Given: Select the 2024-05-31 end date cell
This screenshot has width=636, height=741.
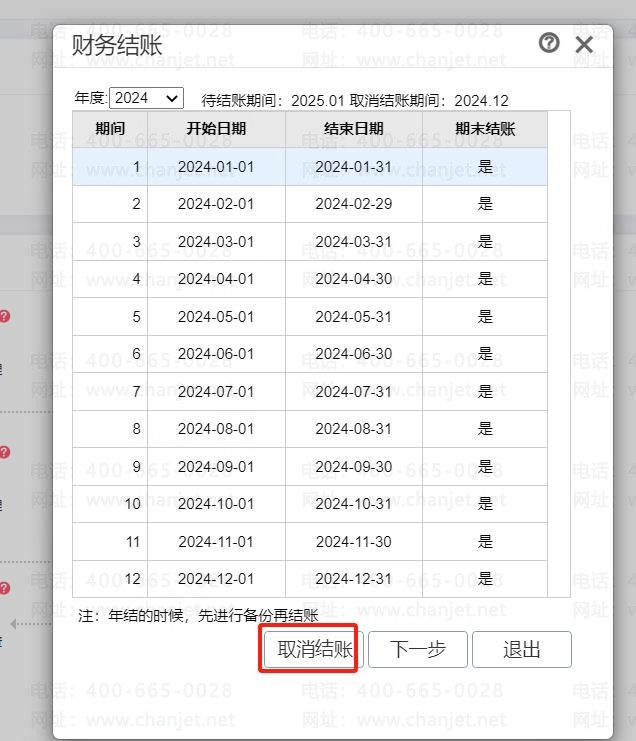Looking at the screenshot, I should pos(354,317).
